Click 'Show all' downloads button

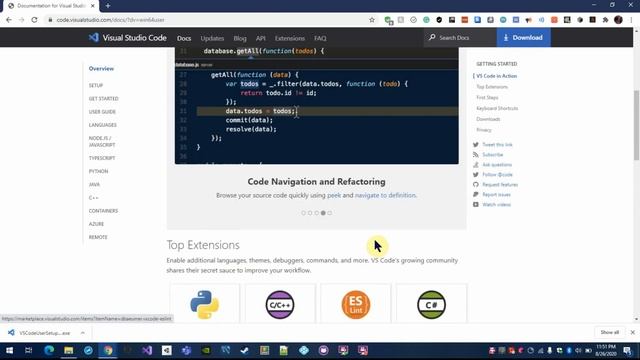(609, 332)
